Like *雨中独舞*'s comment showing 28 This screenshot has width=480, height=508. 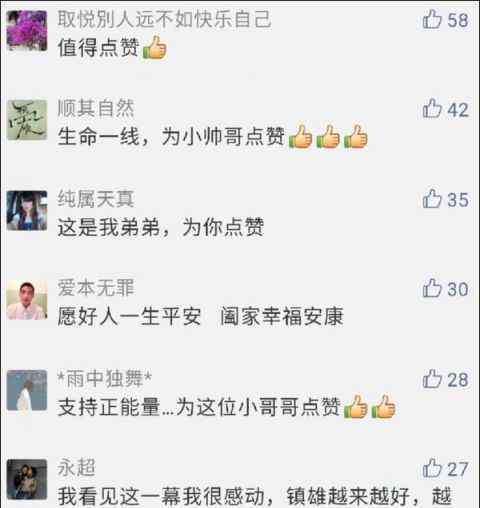pos(432,379)
